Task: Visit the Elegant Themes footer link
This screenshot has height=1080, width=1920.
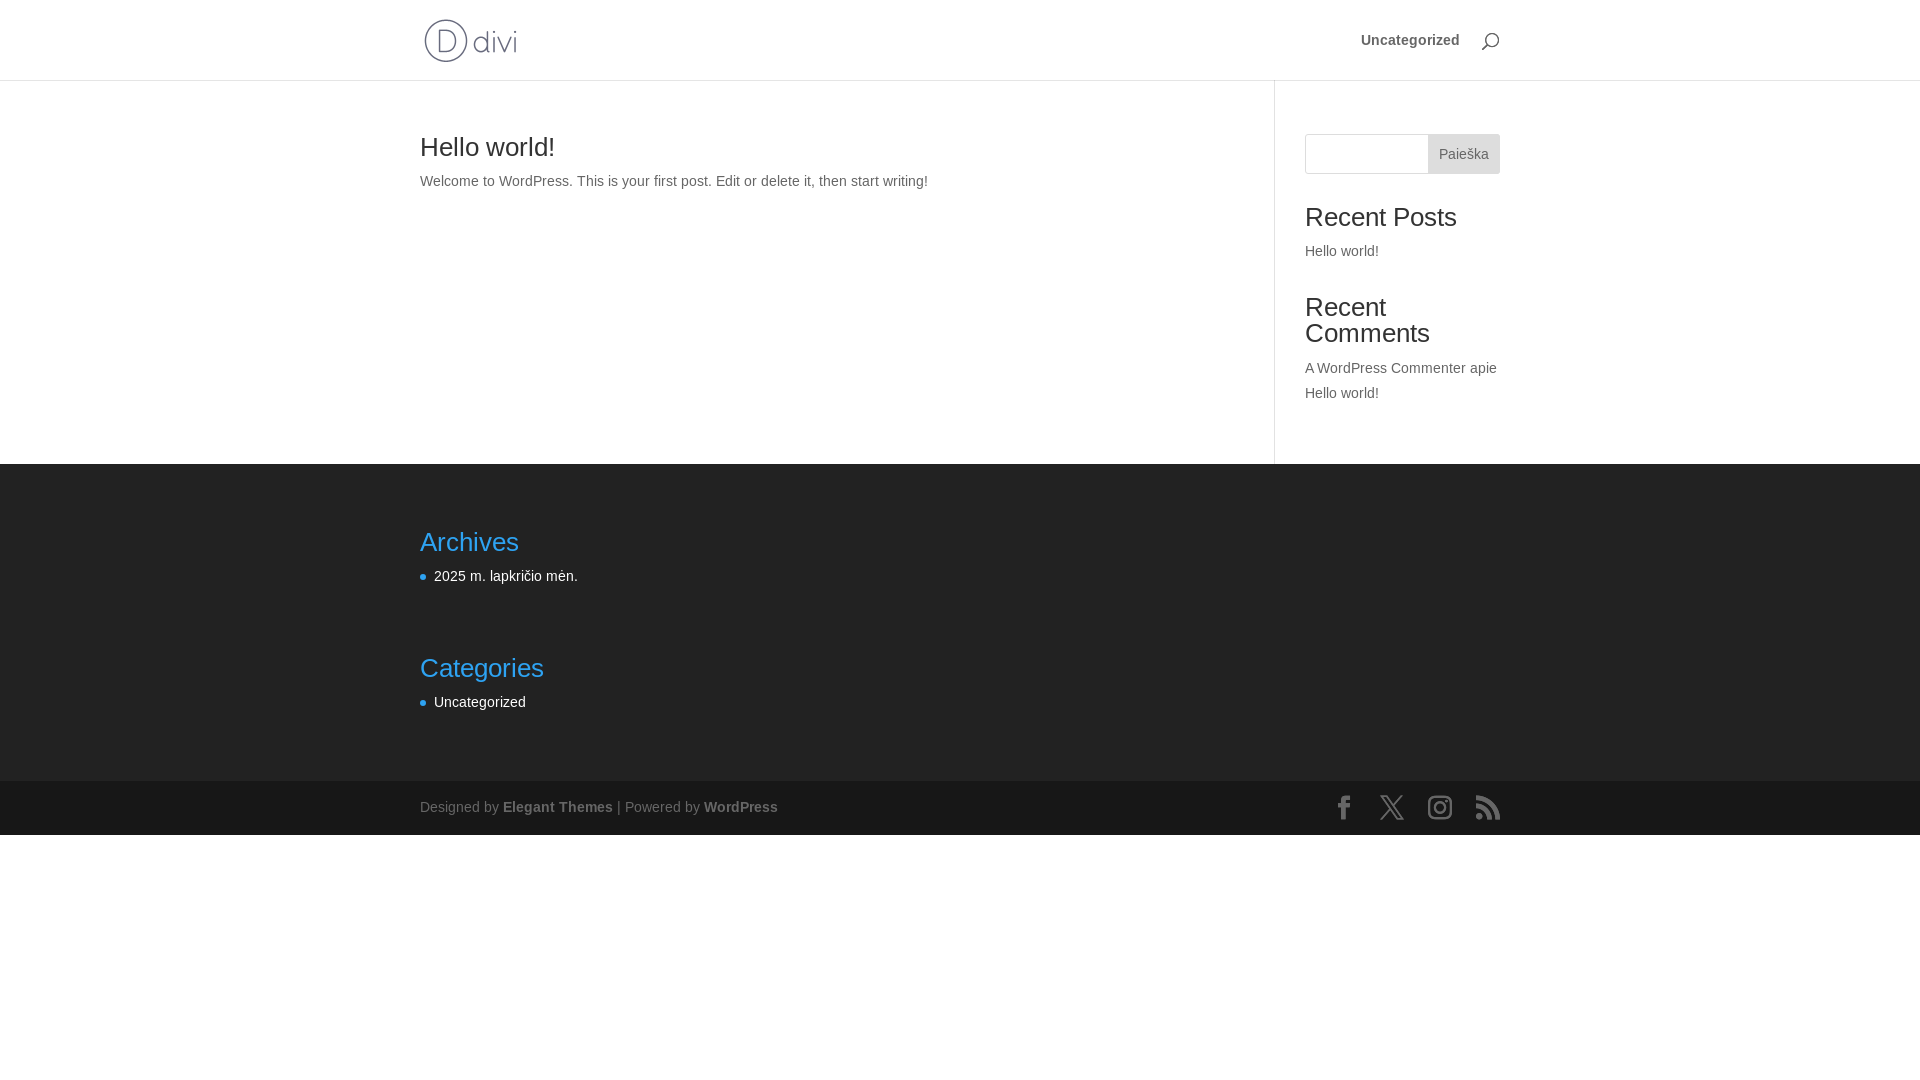Action: (x=557, y=807)
